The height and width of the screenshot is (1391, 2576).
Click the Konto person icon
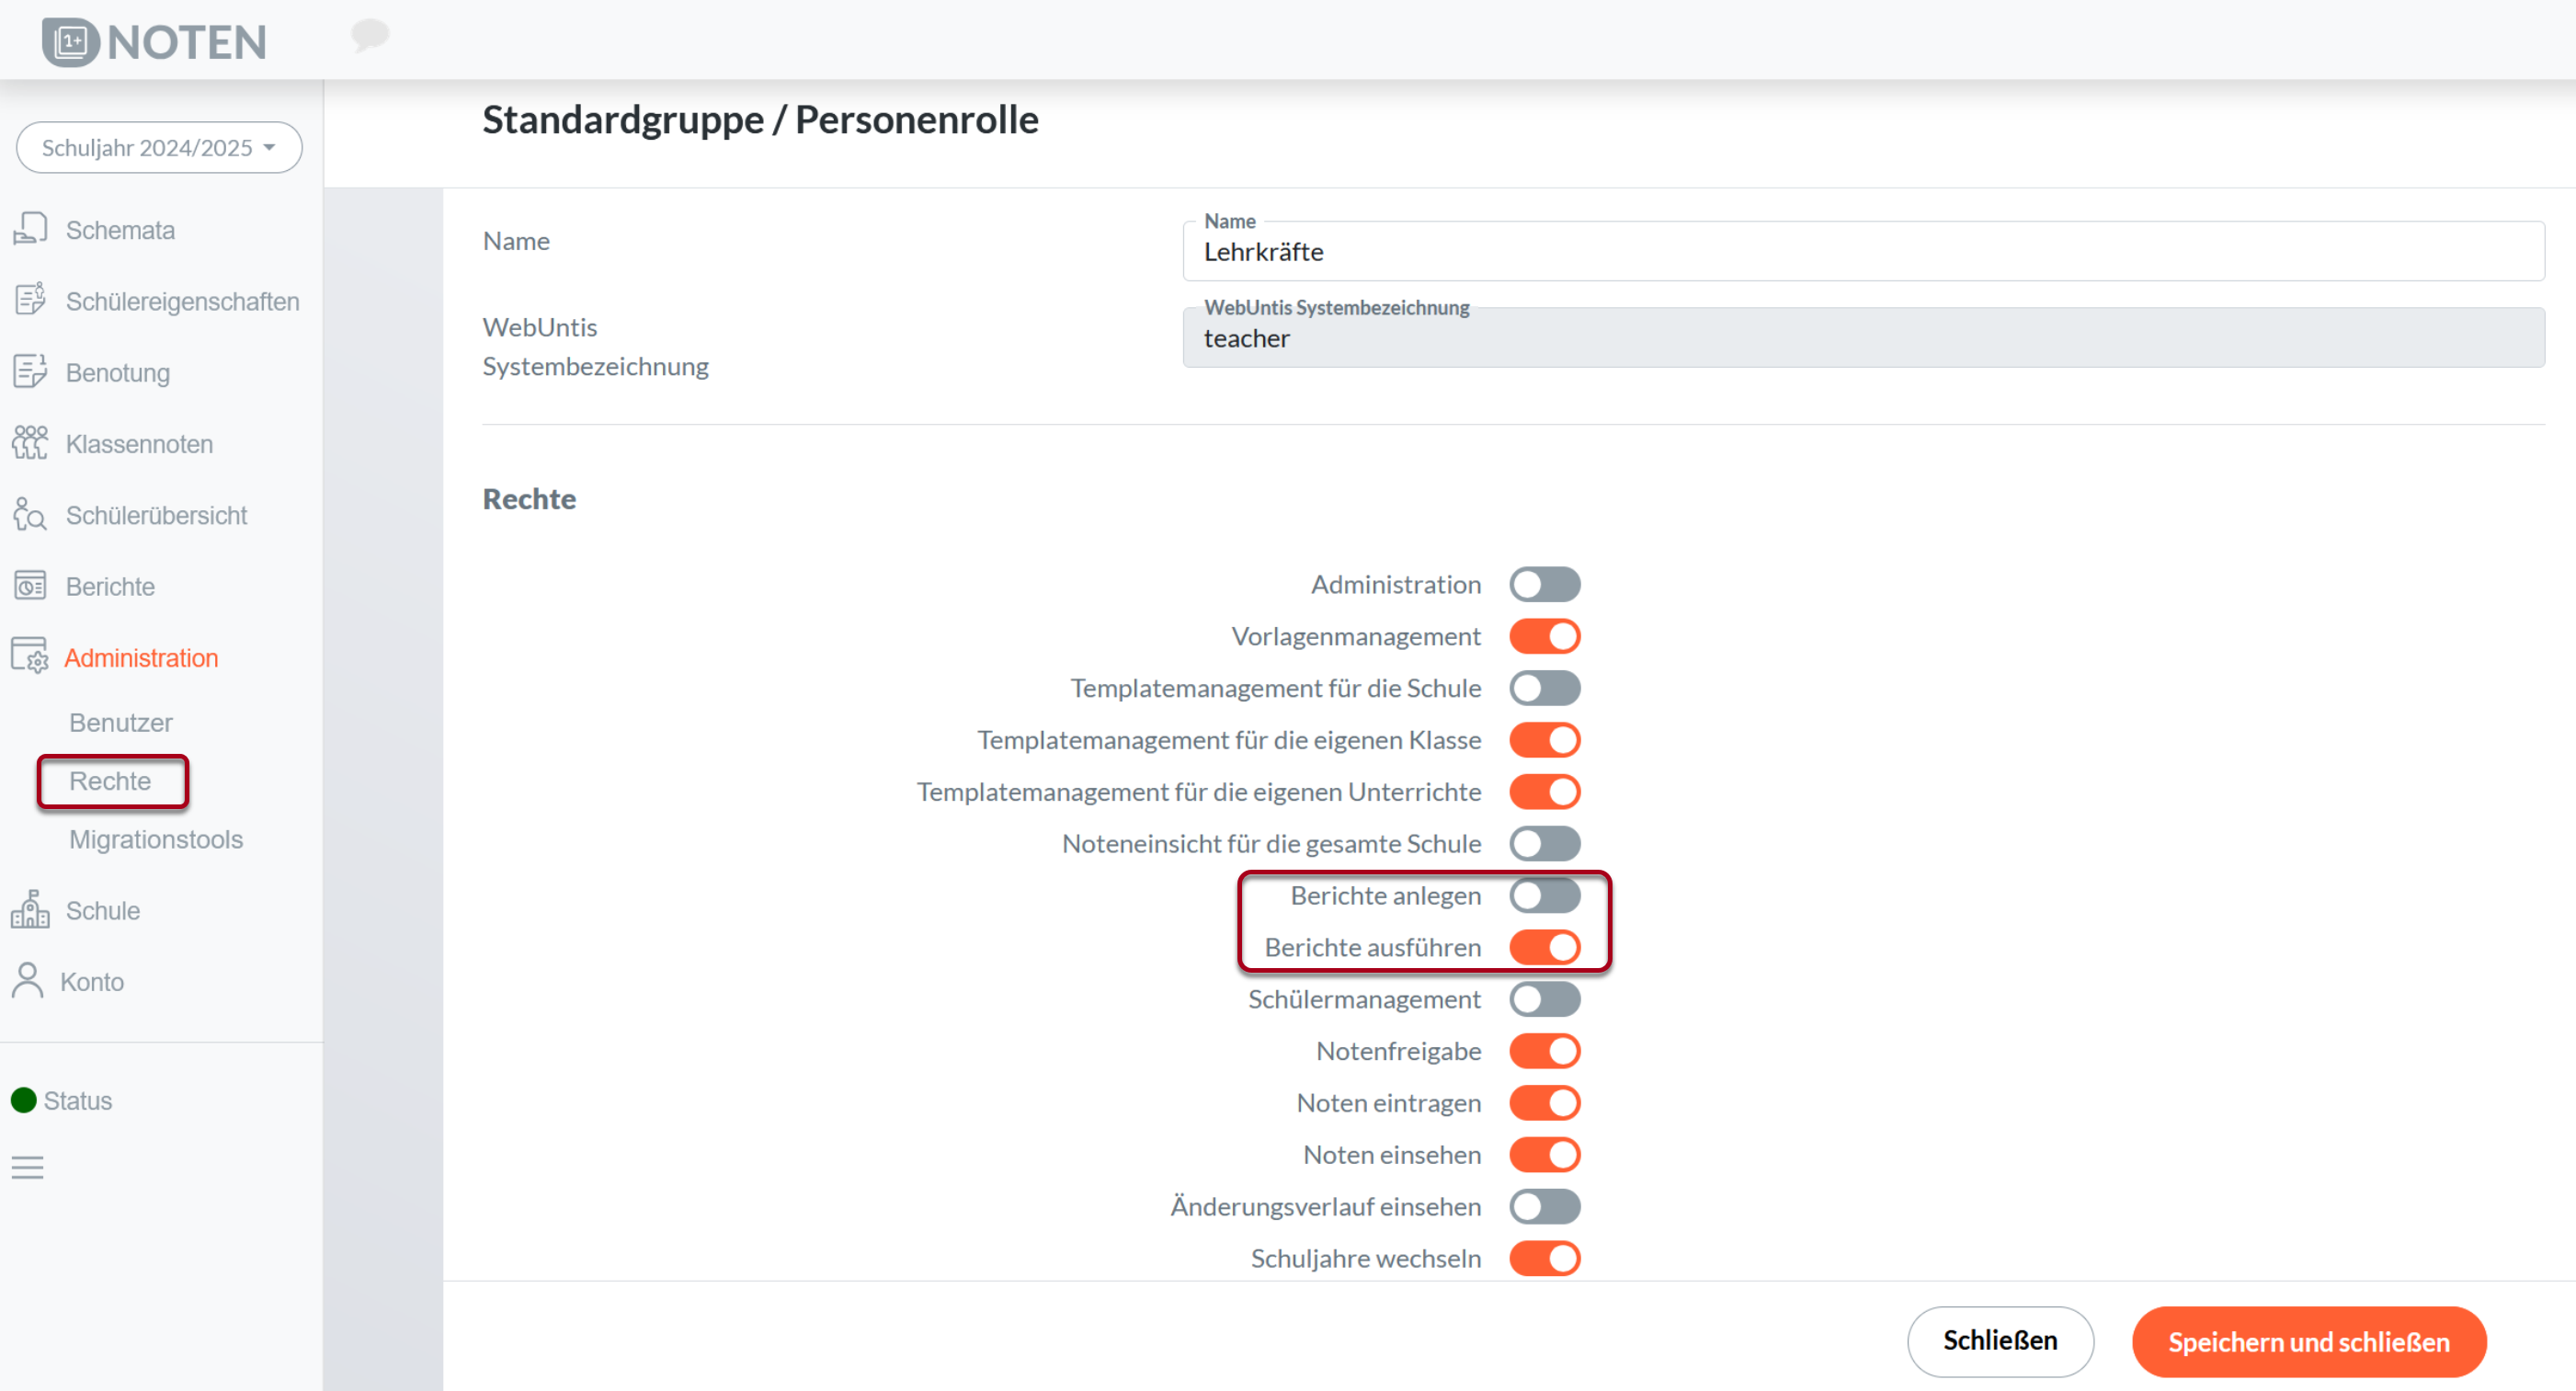click(28, 981)
